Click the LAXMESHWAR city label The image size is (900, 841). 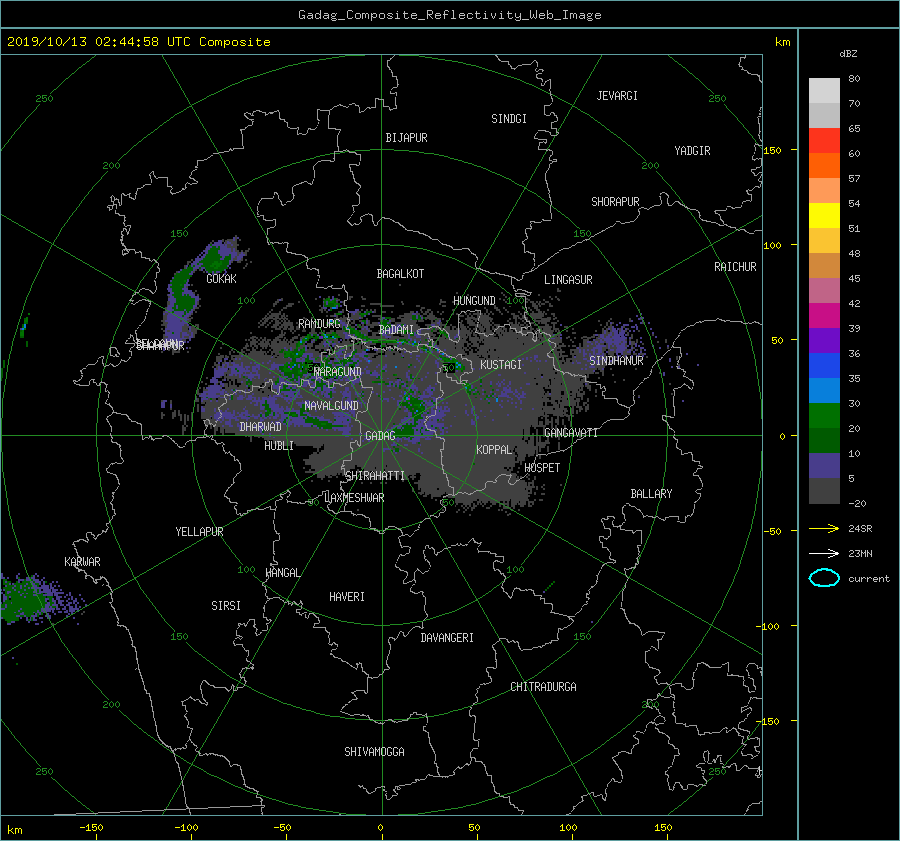coord(354,498)
